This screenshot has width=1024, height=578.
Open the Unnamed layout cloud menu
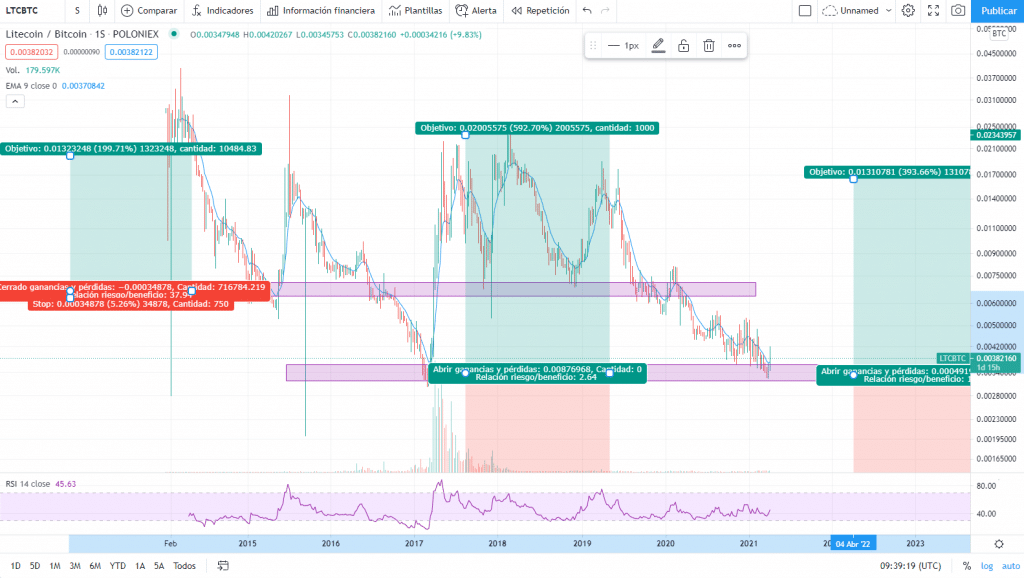pyautogui.click(x=856, y=10)
